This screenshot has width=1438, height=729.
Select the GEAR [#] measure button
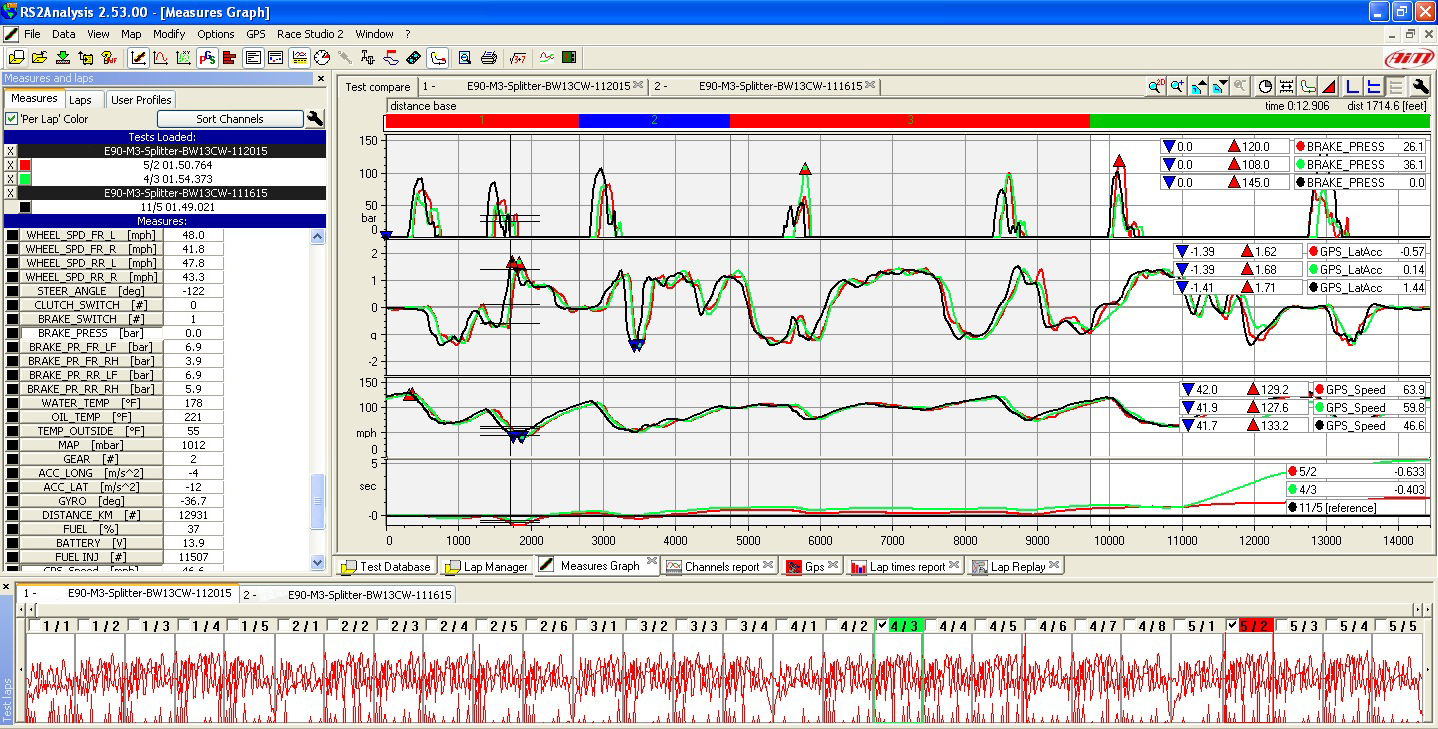pyautogui.click(x=91, y=459)
